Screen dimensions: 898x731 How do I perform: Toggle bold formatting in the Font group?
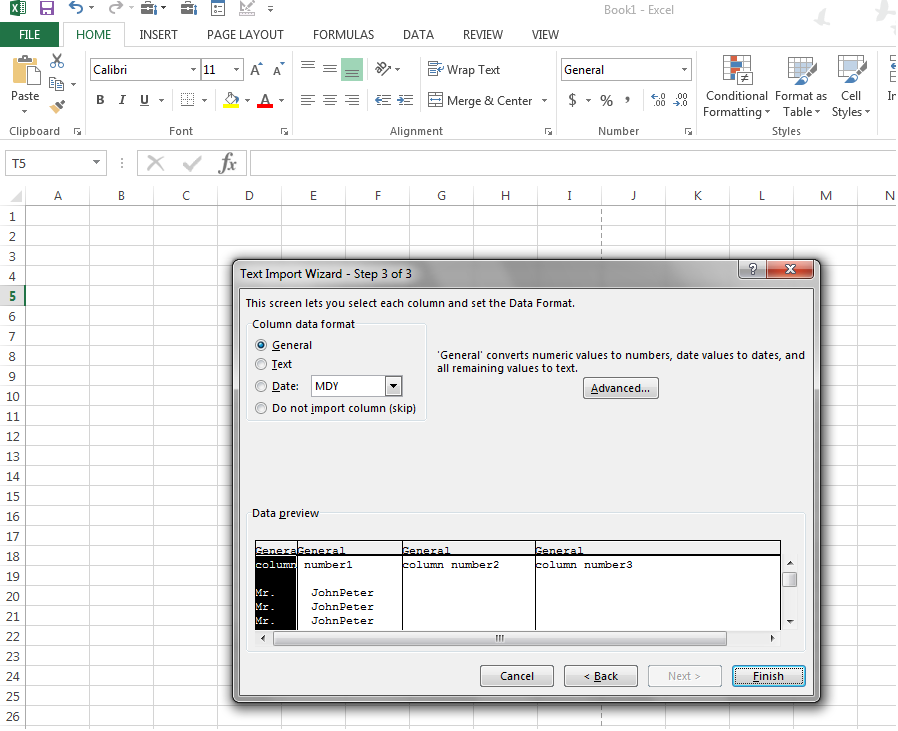click(99, 100)
